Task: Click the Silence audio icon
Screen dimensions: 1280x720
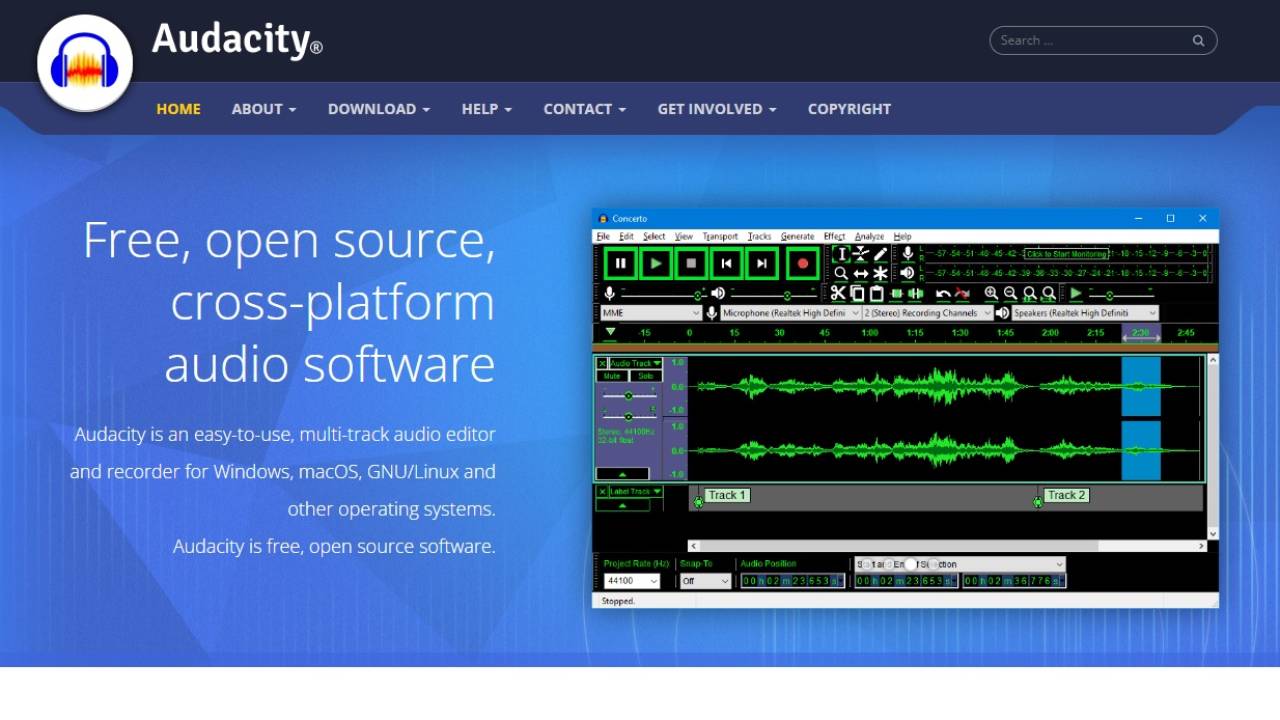Action: pyautogui.click(x=915, y=293)
